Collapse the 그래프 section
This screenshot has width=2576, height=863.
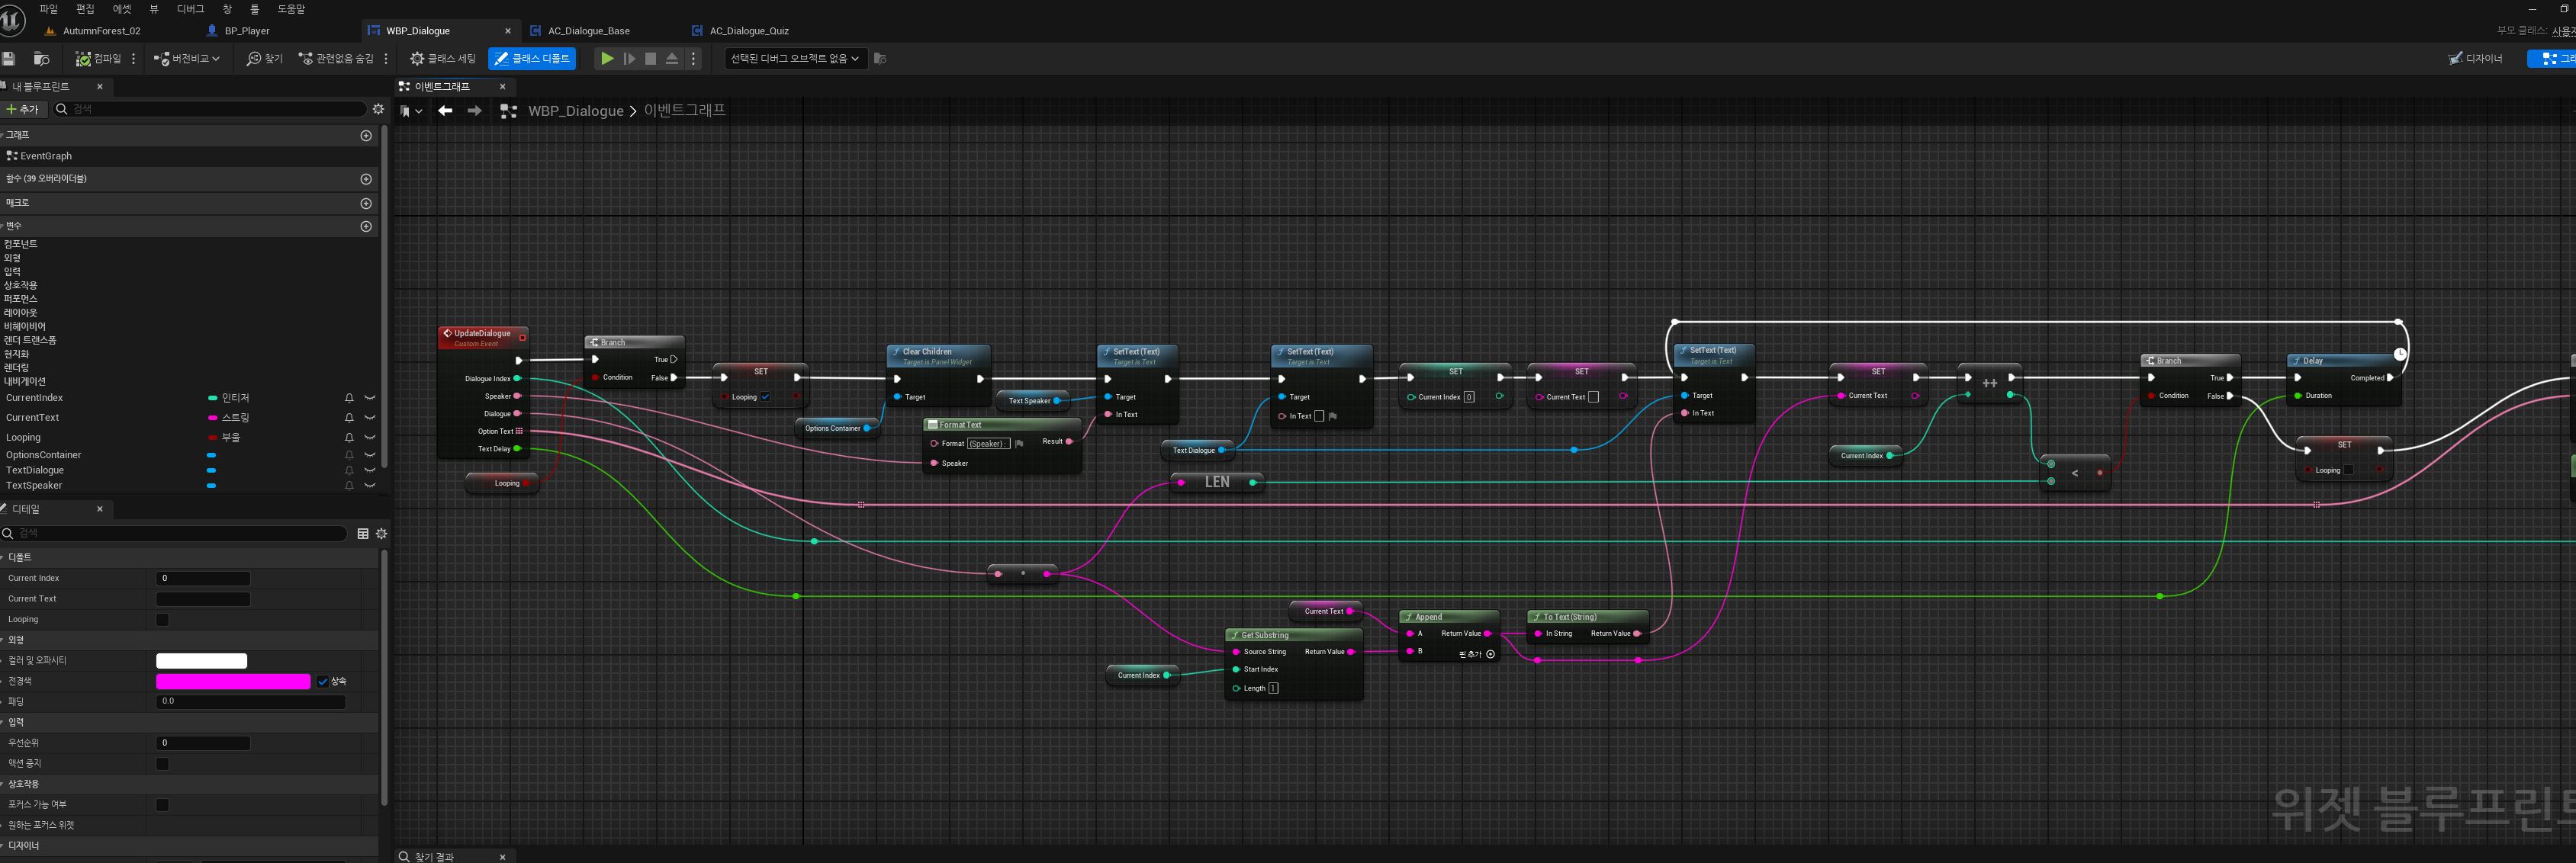tap(3, 135)
